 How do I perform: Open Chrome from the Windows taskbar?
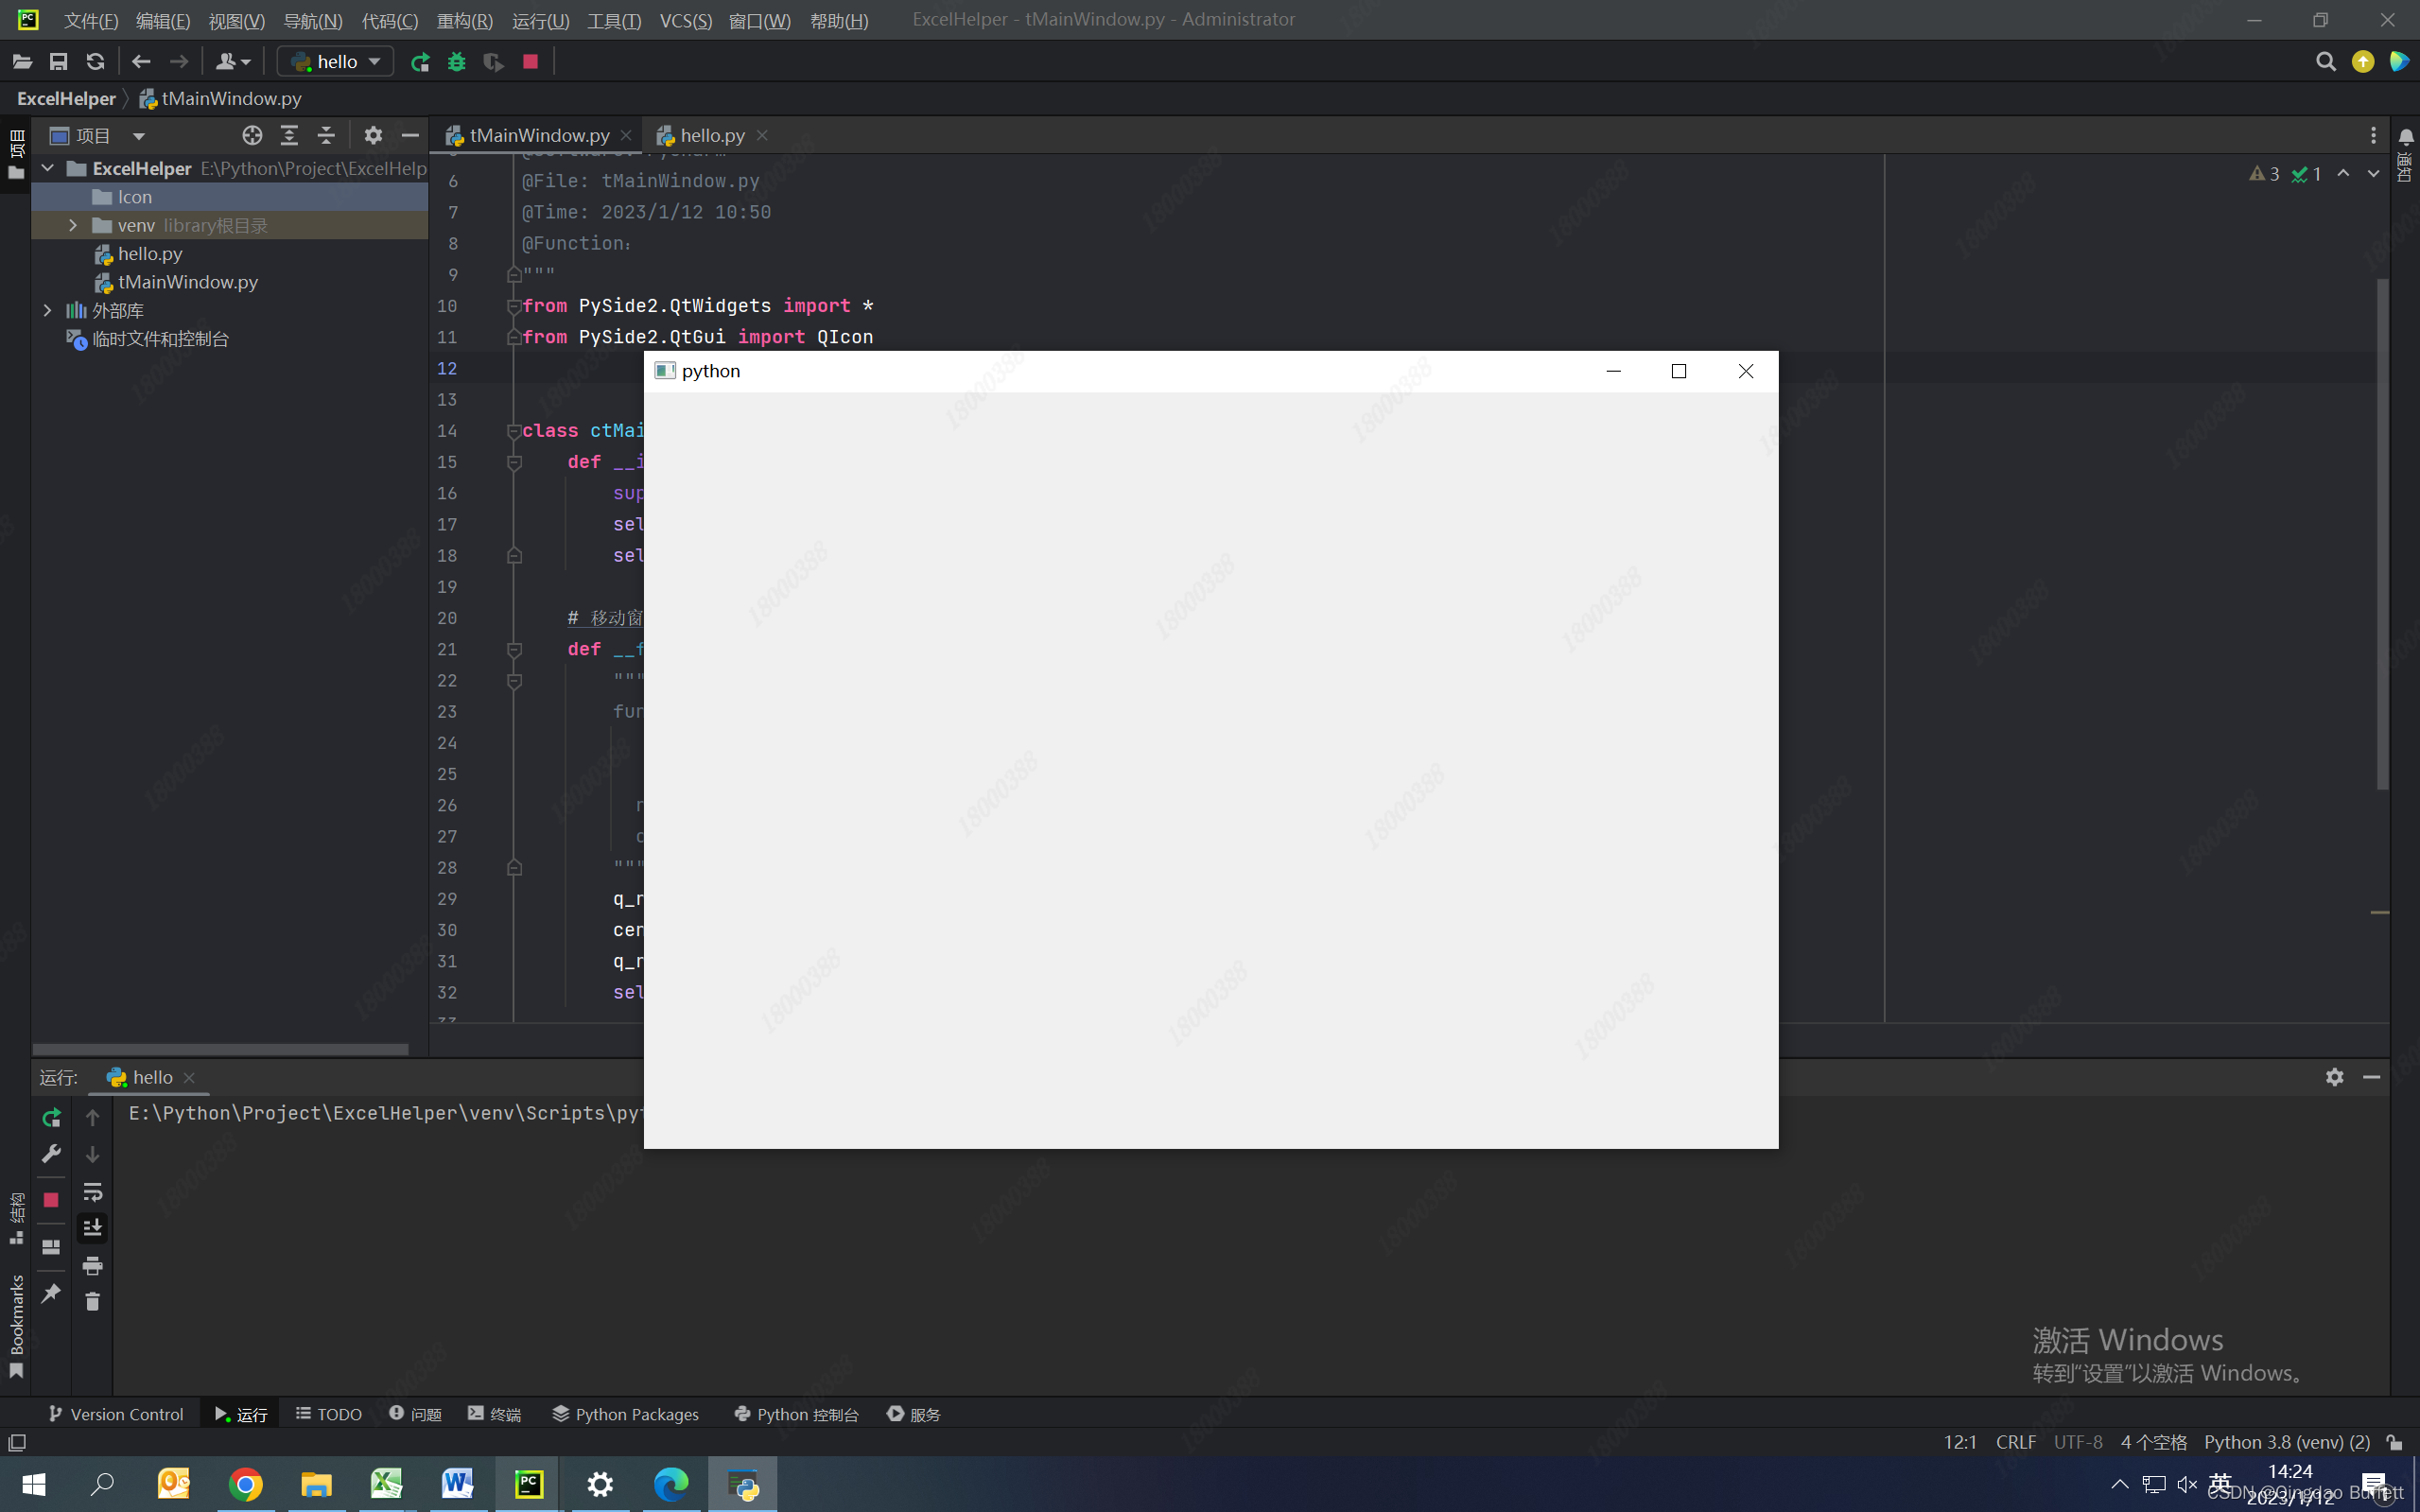(245, 1484)
